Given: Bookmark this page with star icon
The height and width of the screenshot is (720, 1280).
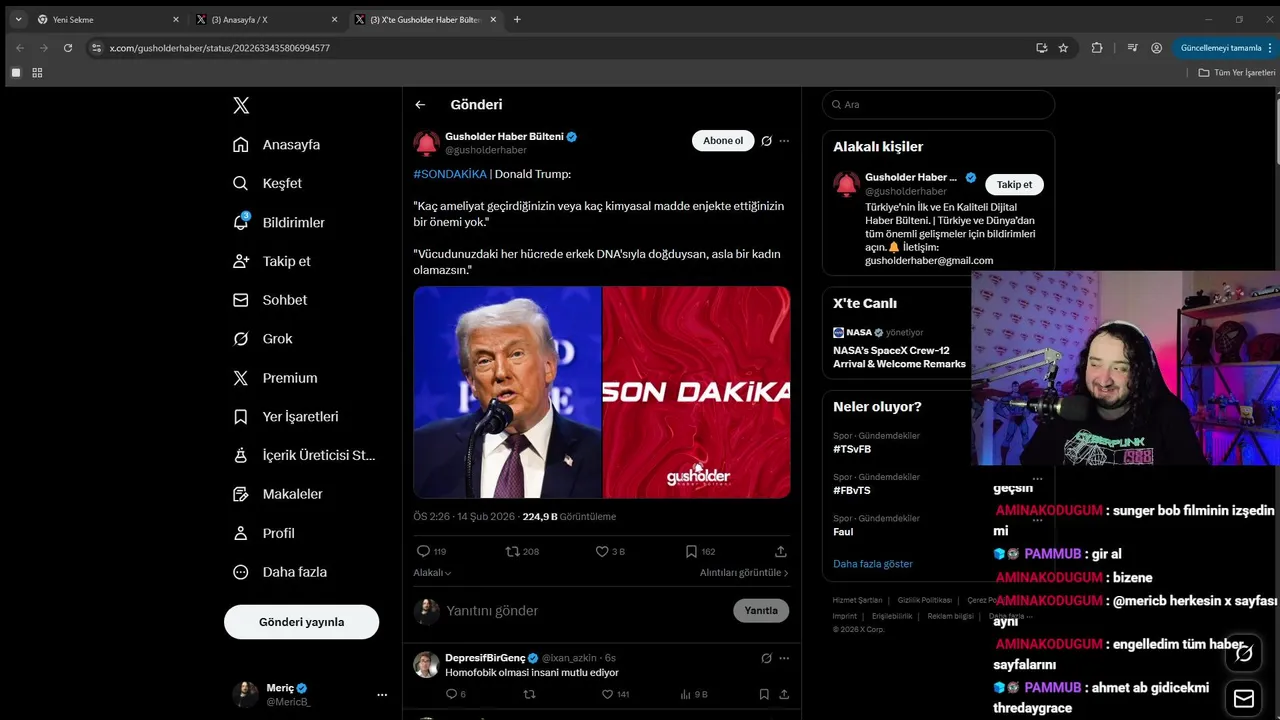Looking at the screenshot, I should tap(1063, 48).
